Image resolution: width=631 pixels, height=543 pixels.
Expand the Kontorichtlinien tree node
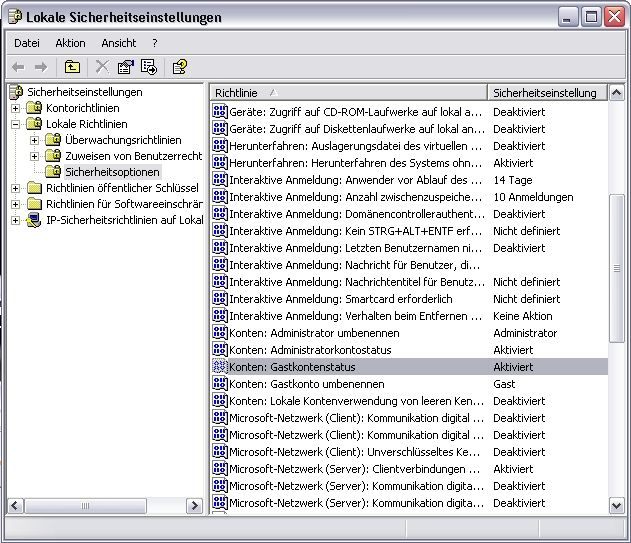pos(15,108)
